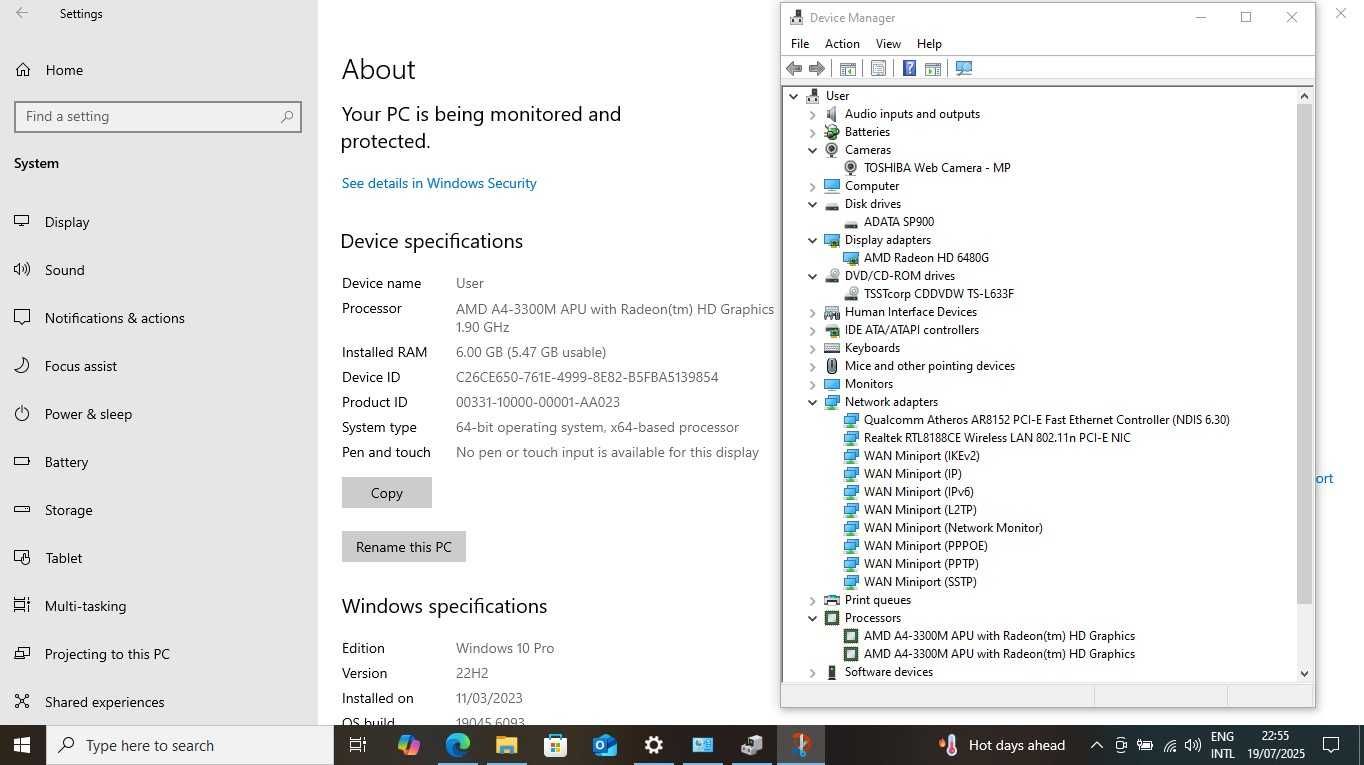Open Outlook from the taskbar

click(x=604, y=745)
